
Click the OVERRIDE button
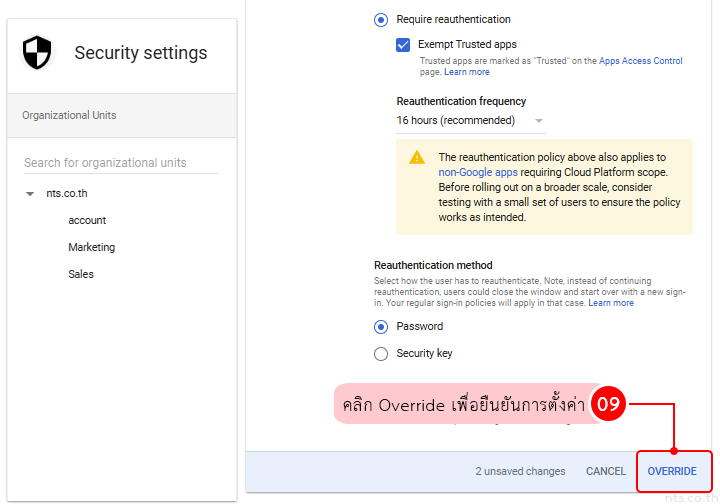click(672, 471)
